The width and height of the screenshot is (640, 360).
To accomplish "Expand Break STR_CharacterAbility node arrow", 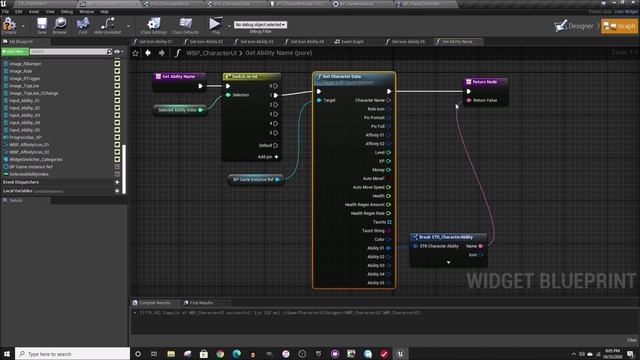I will click(448, 262).
